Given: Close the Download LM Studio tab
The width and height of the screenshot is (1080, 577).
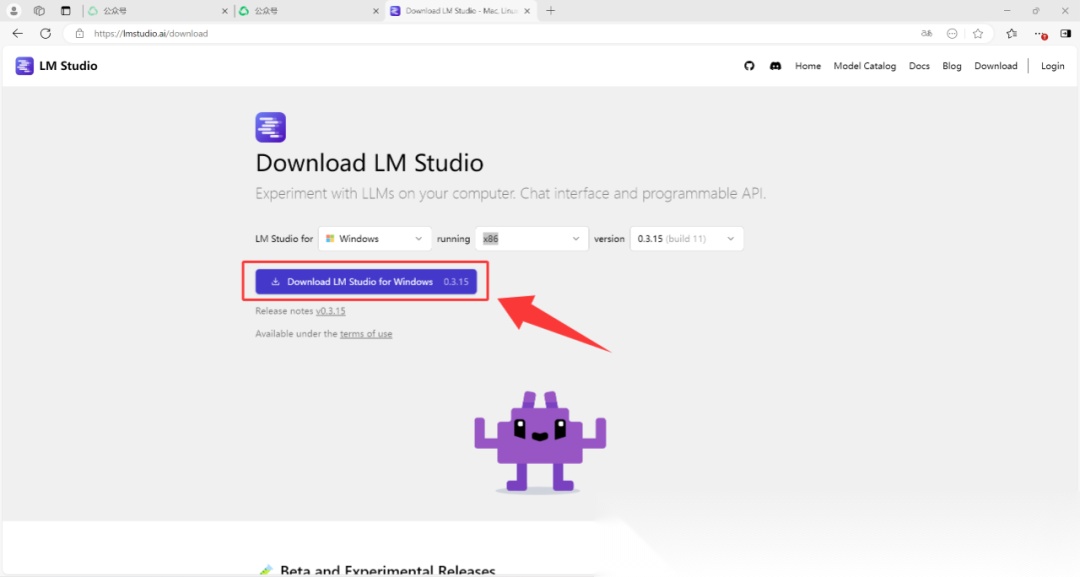Looking at the screenshot, I should point(527,11).
